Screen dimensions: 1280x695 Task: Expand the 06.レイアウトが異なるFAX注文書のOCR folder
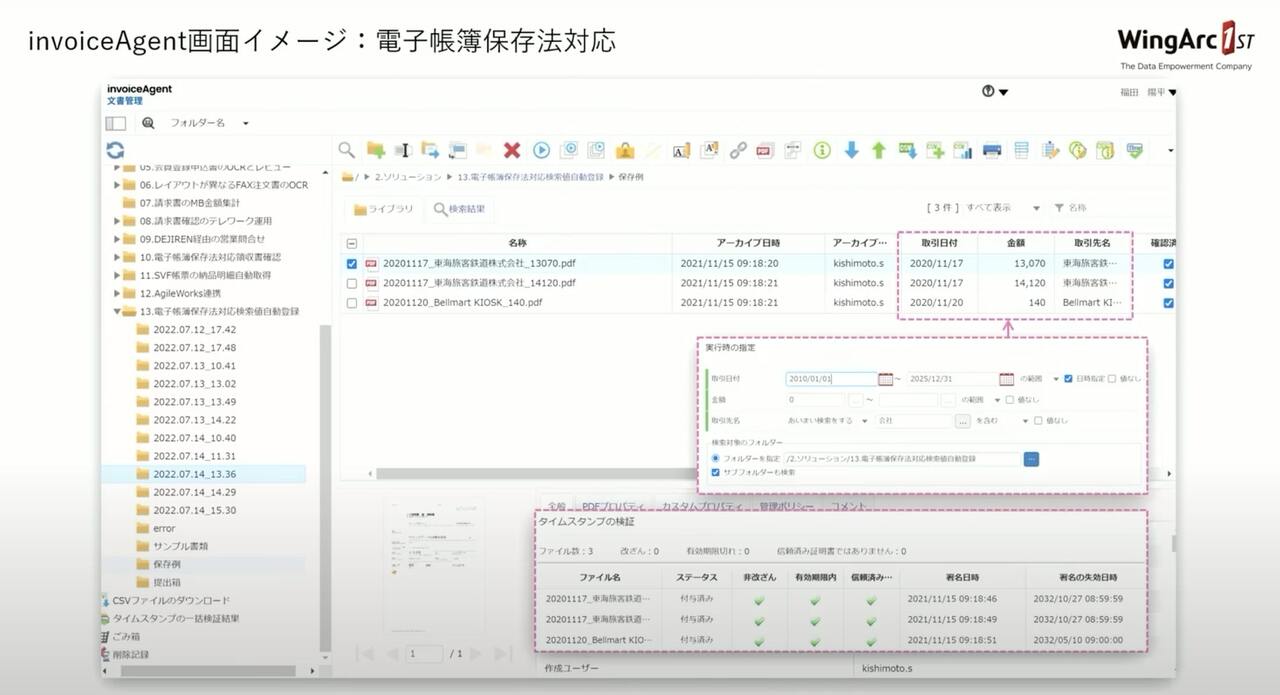click(x=118, y=185)
